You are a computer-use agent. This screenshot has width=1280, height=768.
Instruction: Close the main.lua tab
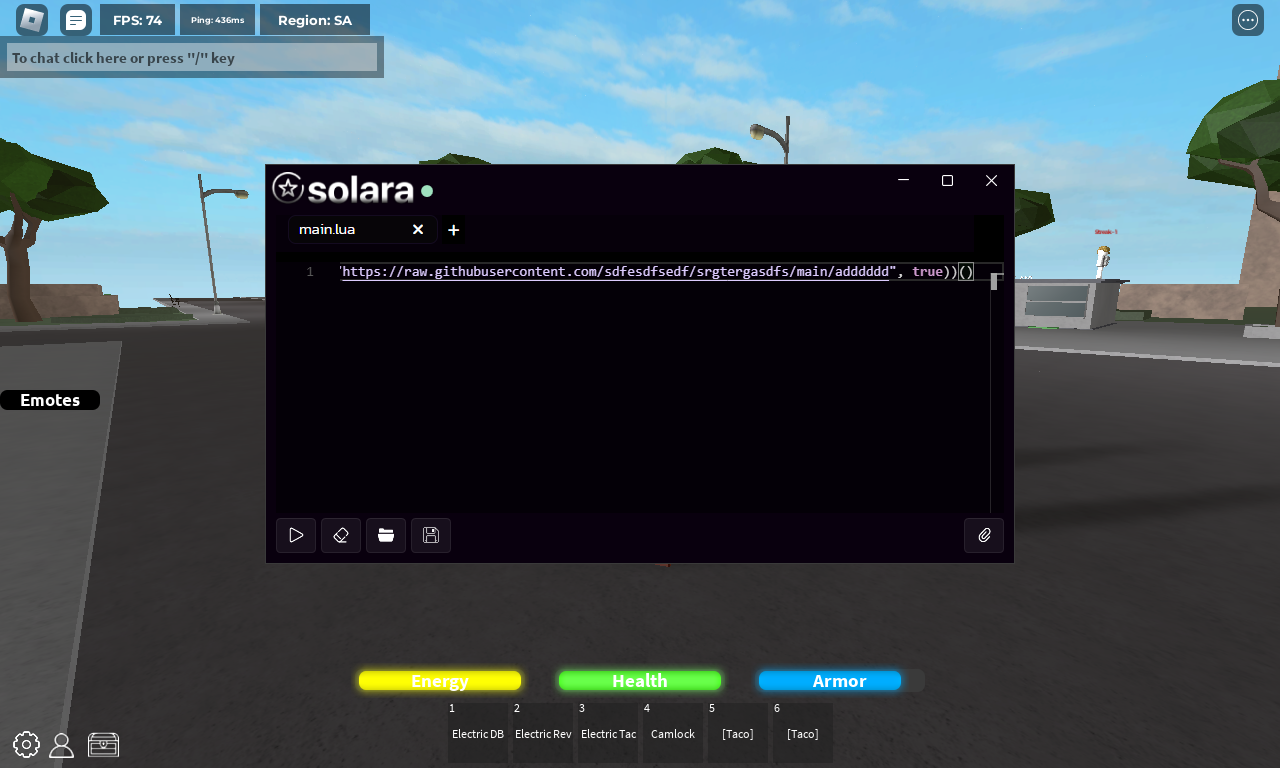coord(418,230)
